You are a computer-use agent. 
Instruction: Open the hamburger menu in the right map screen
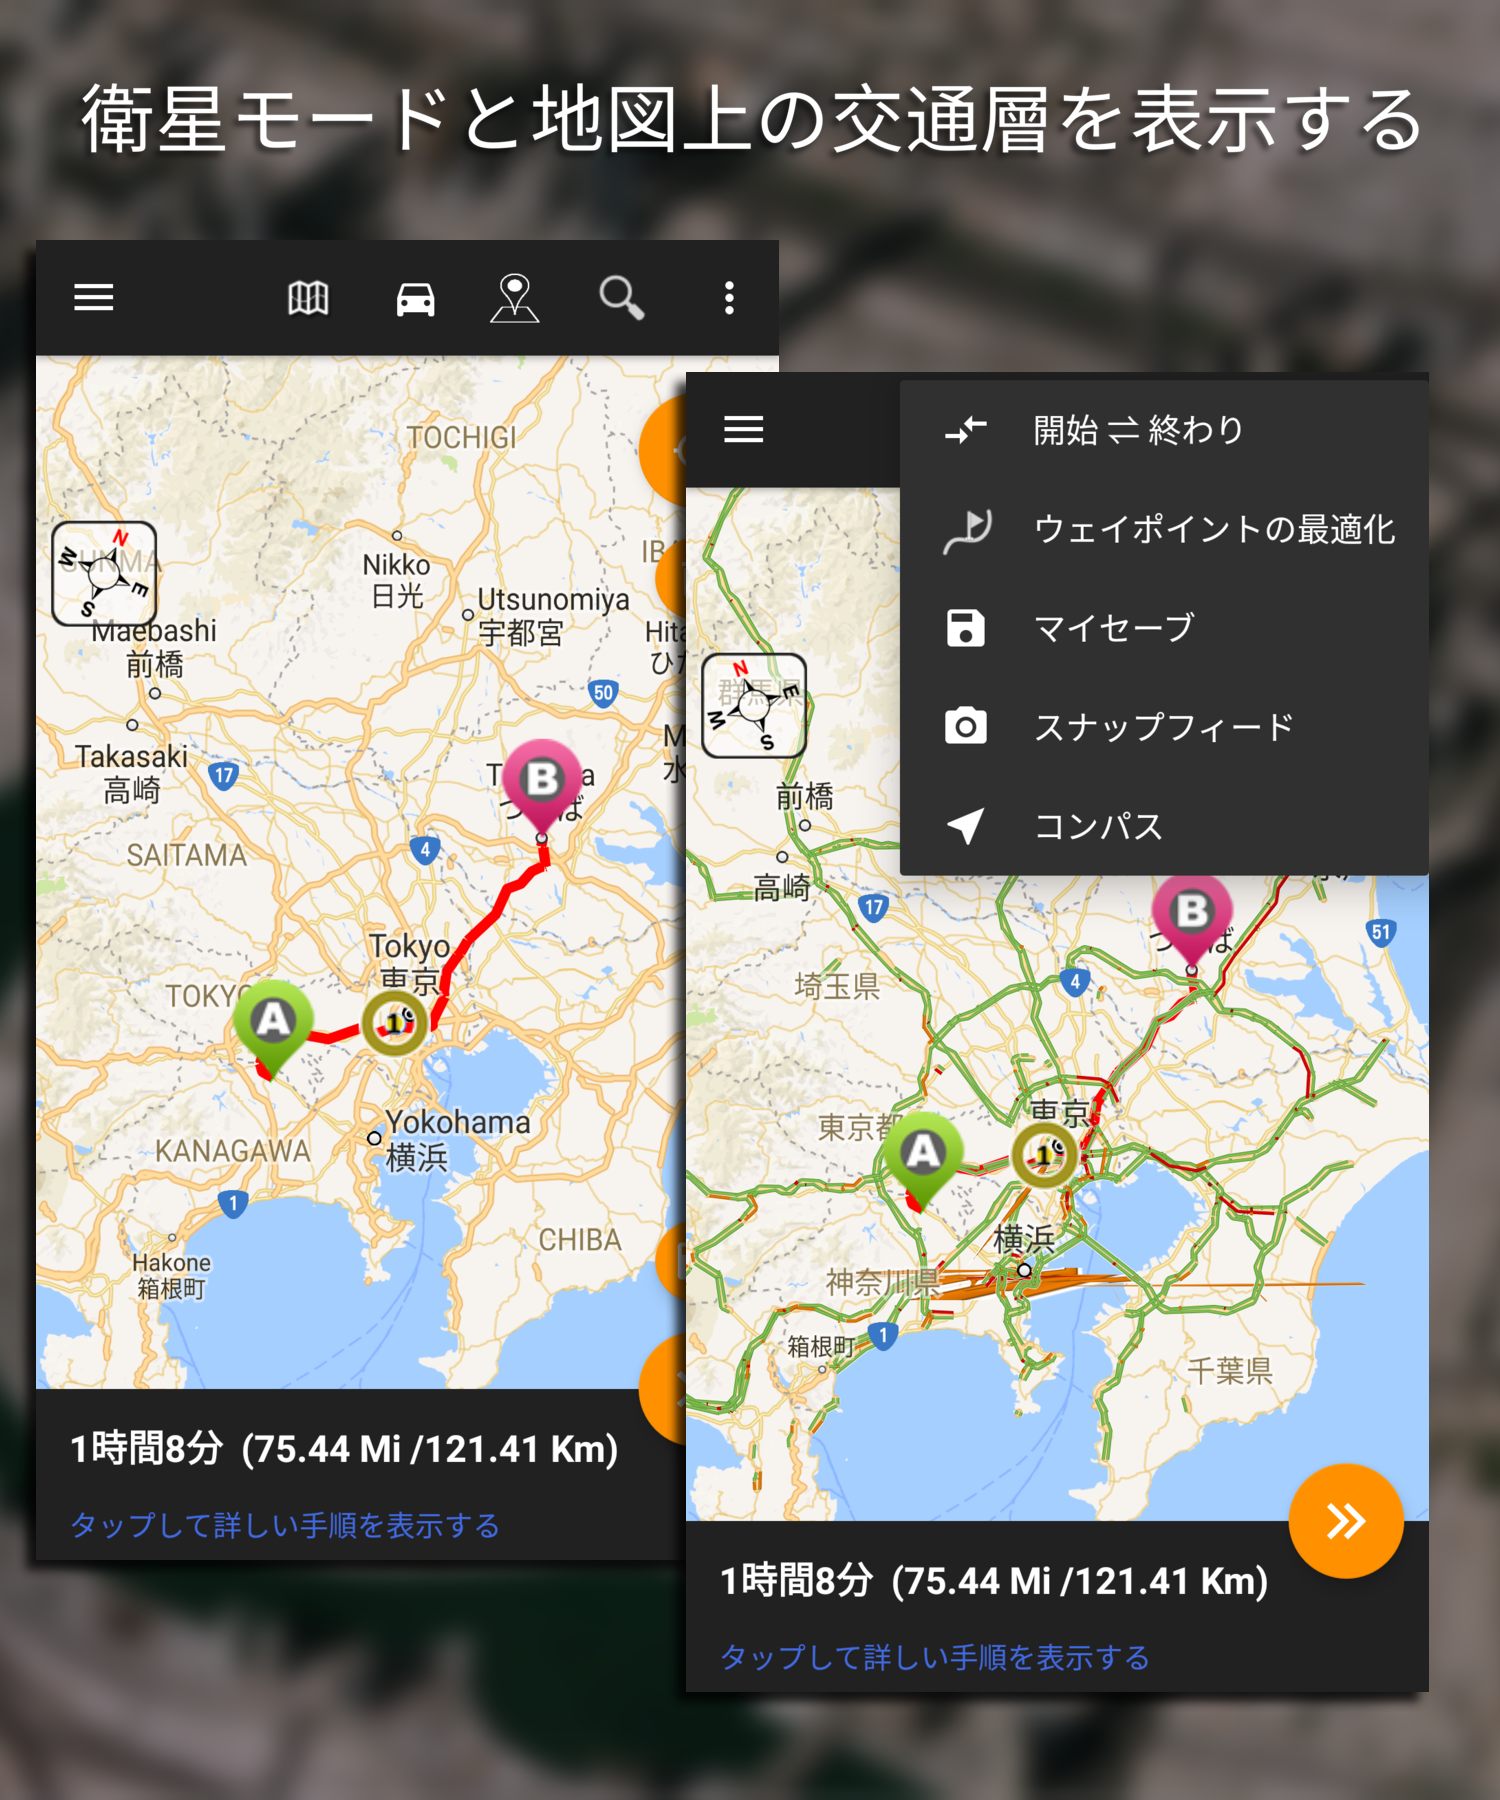click(x=743, y=429)
